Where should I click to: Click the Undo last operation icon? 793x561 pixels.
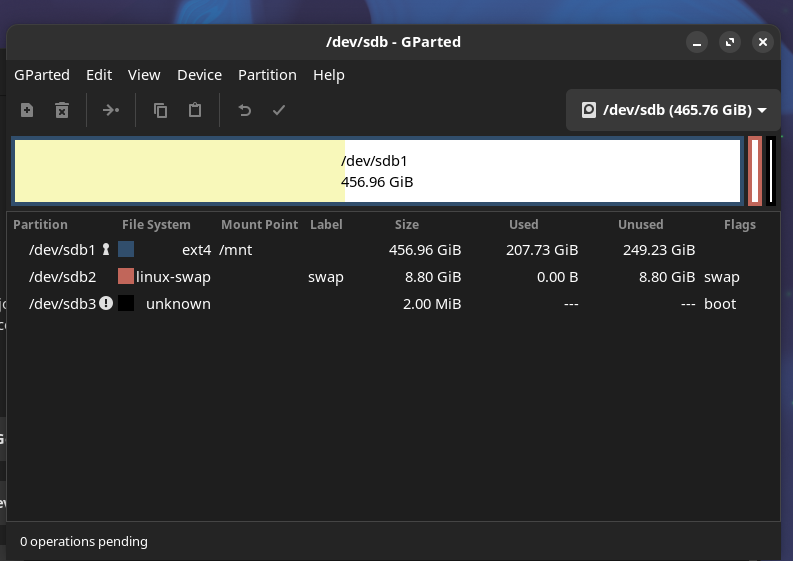click(244, 110)
